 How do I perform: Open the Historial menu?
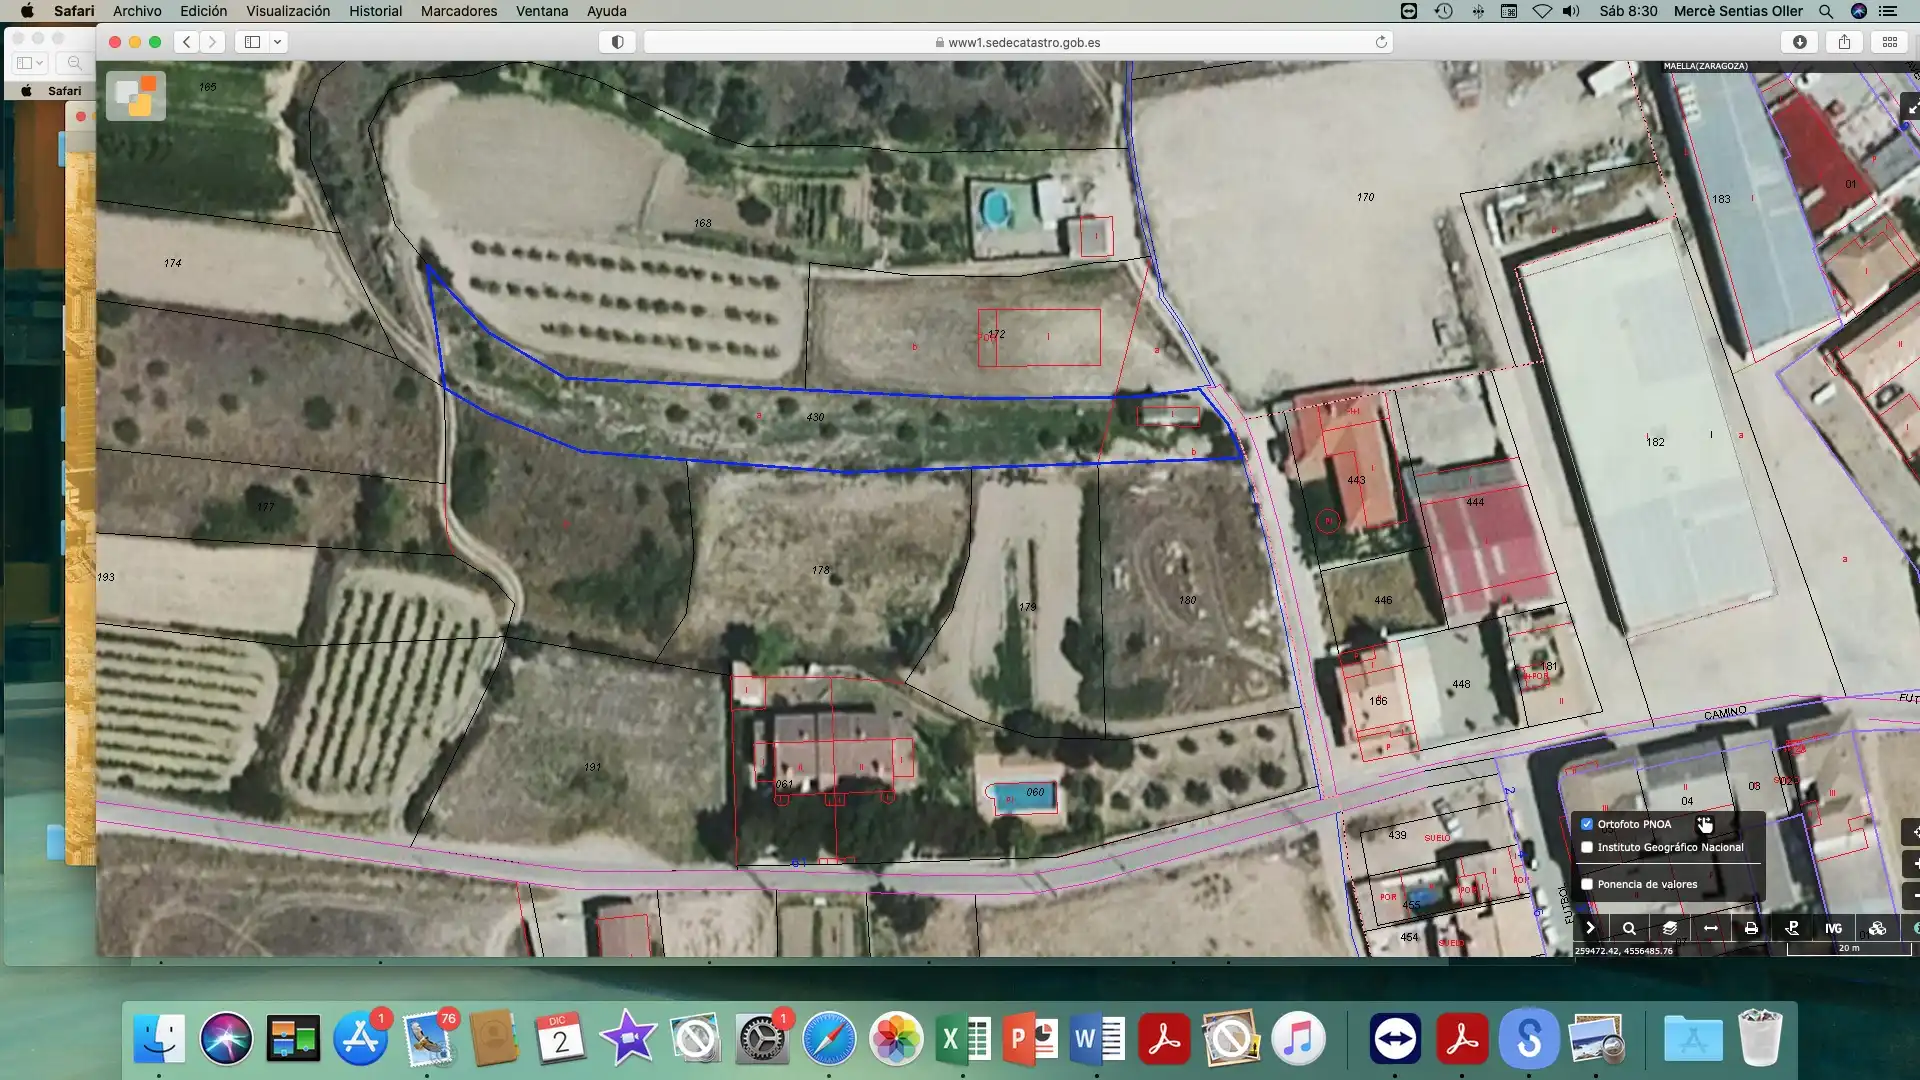point(375,11)
